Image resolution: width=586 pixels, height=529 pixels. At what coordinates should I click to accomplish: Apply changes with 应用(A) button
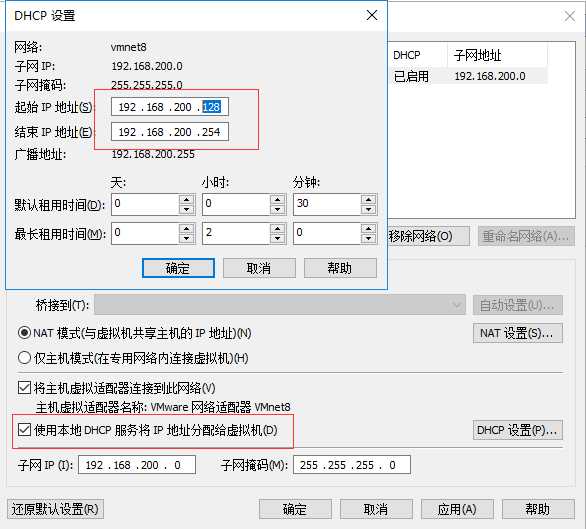pyautogui.click(x=457, y=509)
